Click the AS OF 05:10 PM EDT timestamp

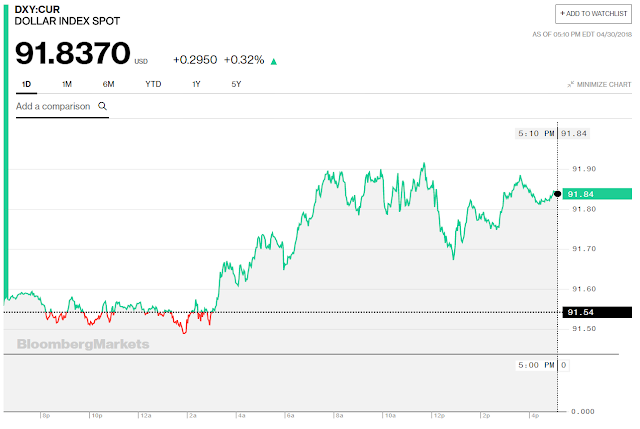582,35
